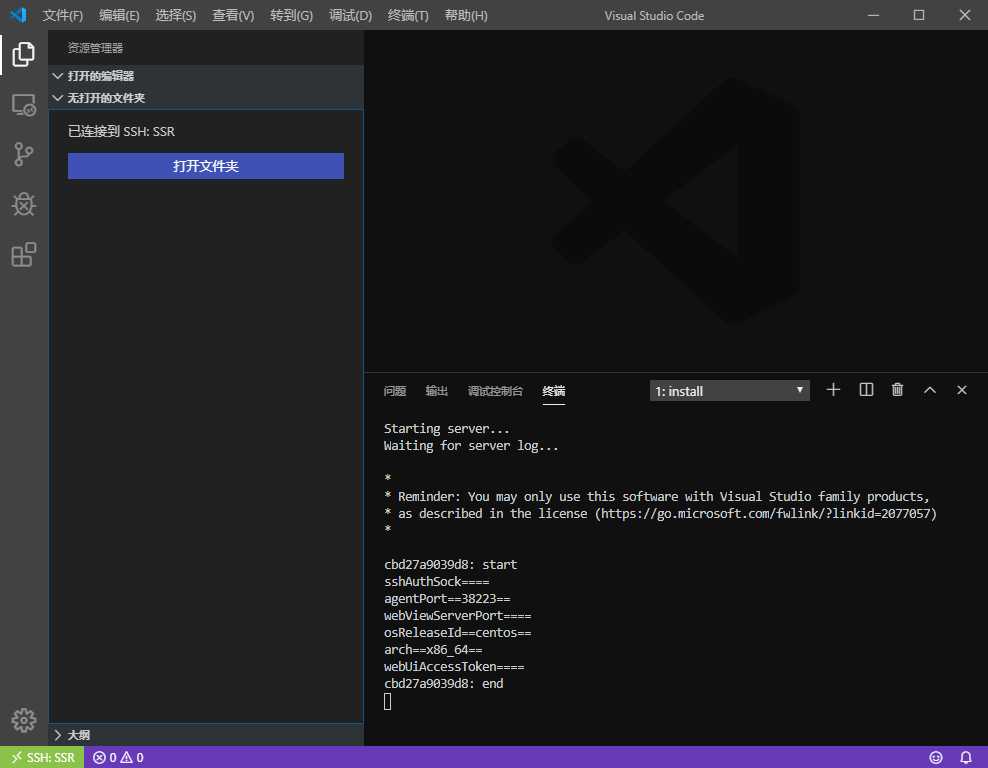Maximize the Visual Studio Code window
The height and width of the screenshot is (768, 988).
pyautogui.click(x=919, y=15)
